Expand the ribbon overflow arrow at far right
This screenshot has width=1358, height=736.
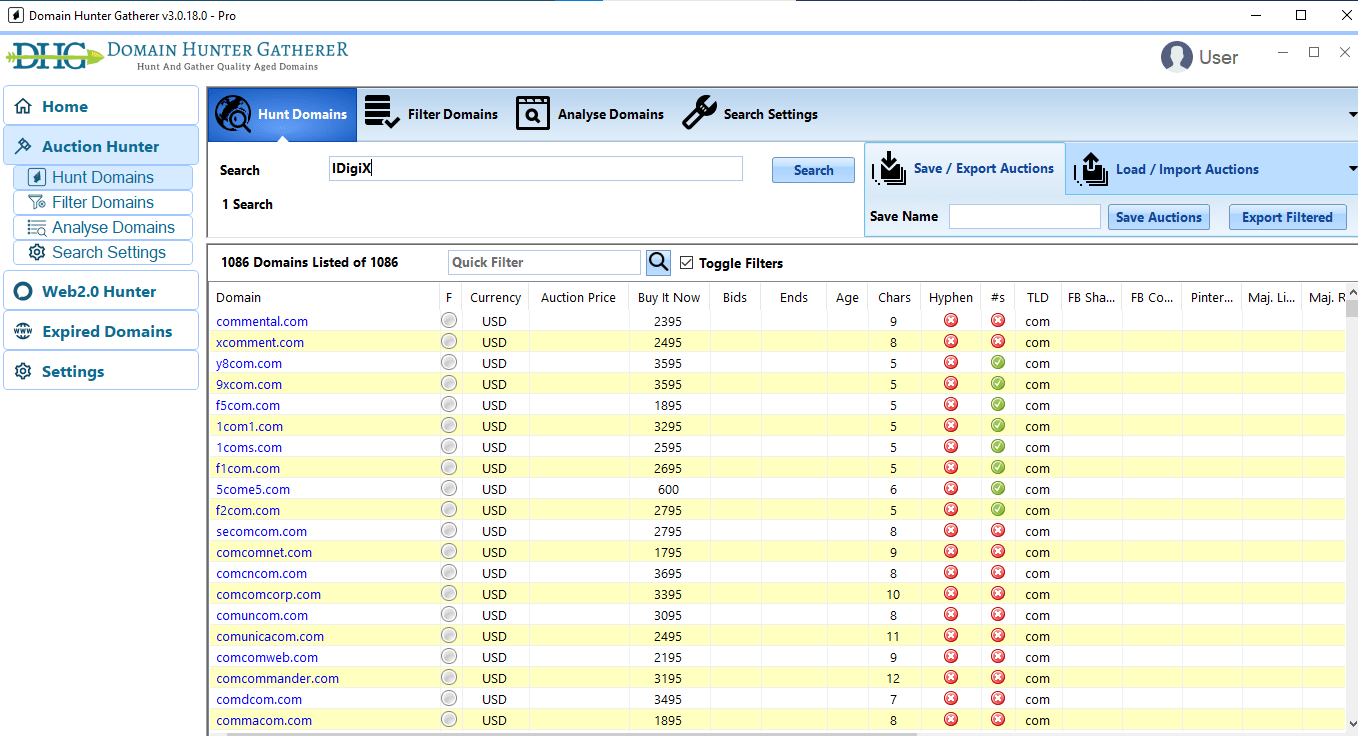coord(1352,114)
